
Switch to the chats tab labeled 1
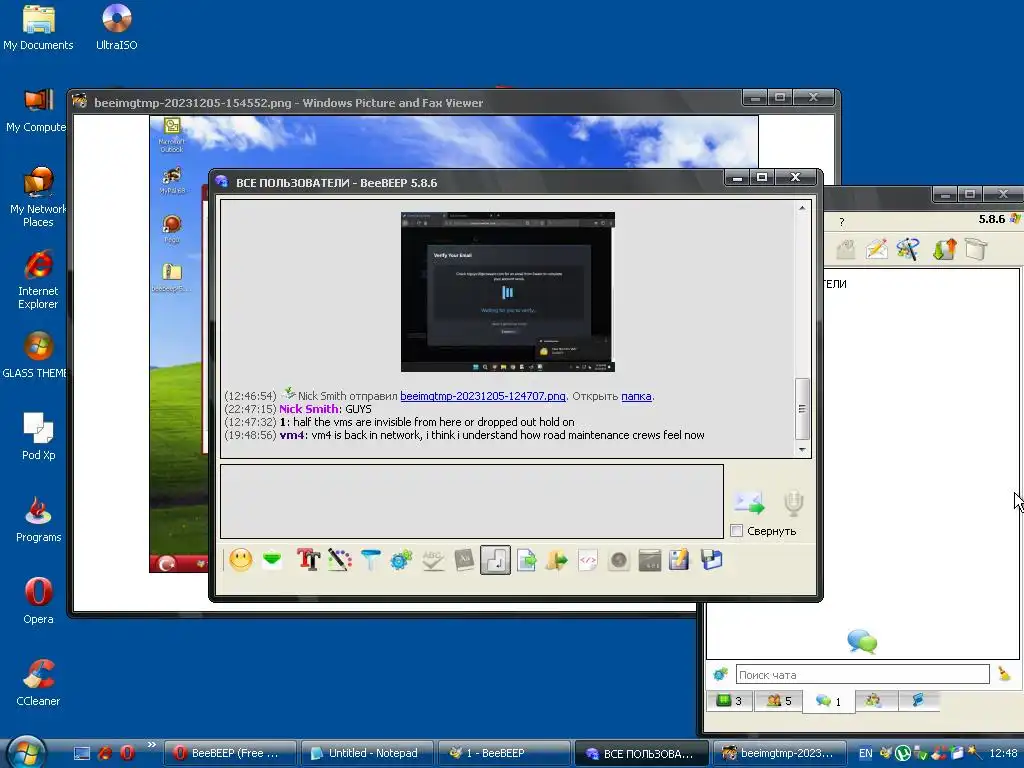click(828, 701)
